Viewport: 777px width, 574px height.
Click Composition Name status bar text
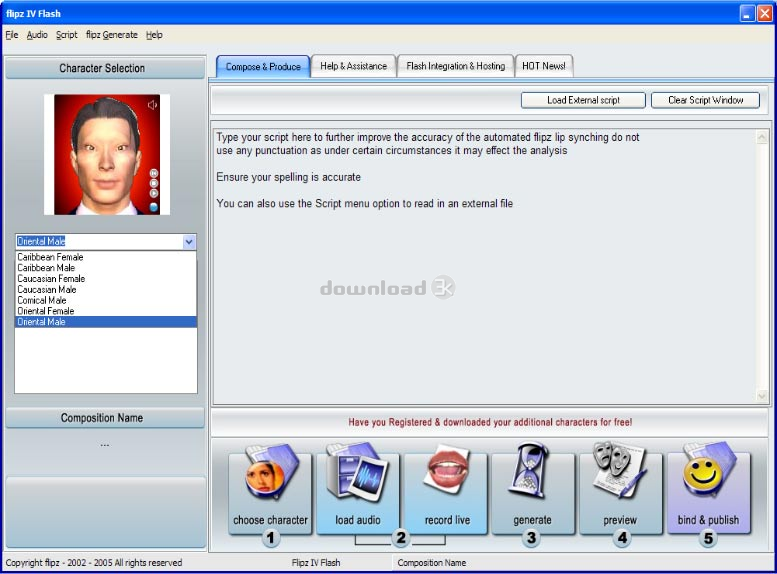point(432,563)
